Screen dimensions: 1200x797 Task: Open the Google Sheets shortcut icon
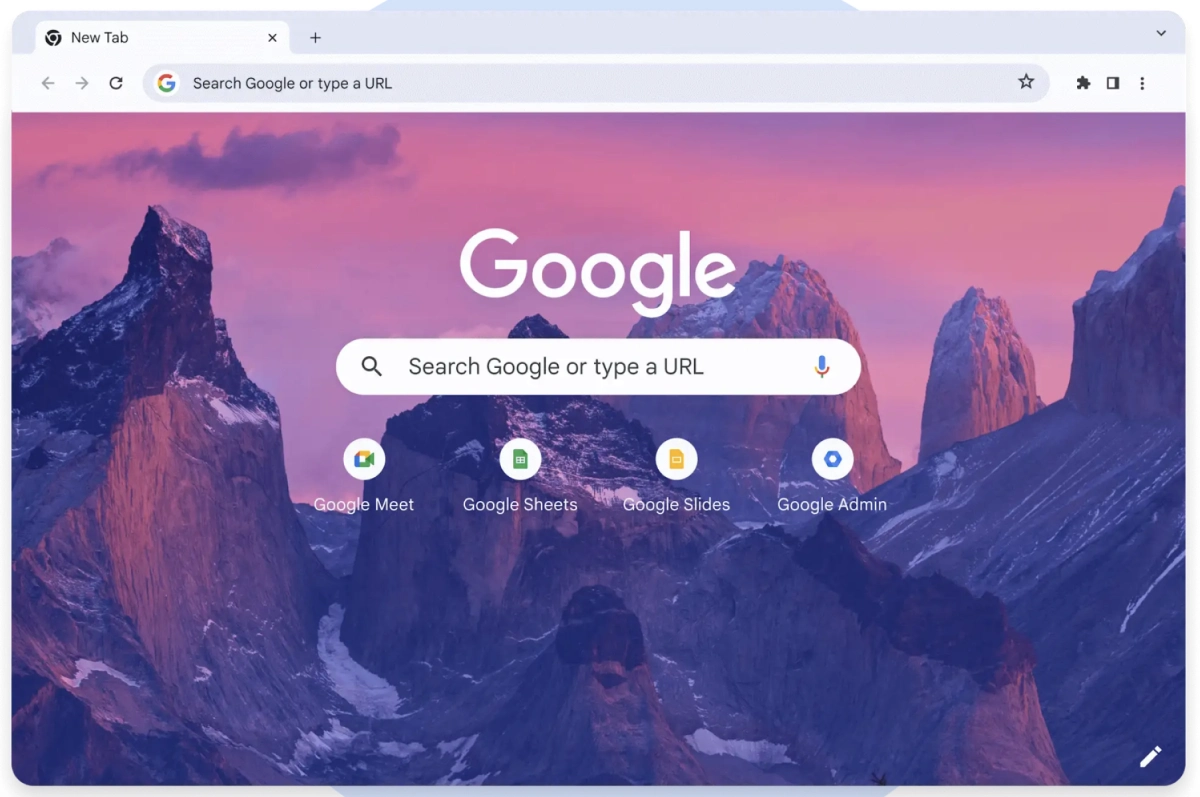(x=520, y=459)
